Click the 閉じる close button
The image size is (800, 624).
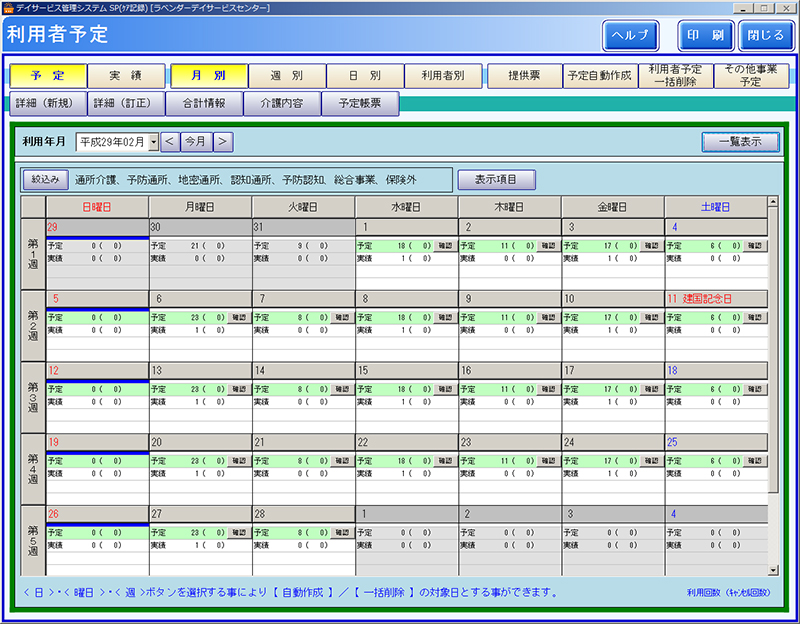click(765, 35)
